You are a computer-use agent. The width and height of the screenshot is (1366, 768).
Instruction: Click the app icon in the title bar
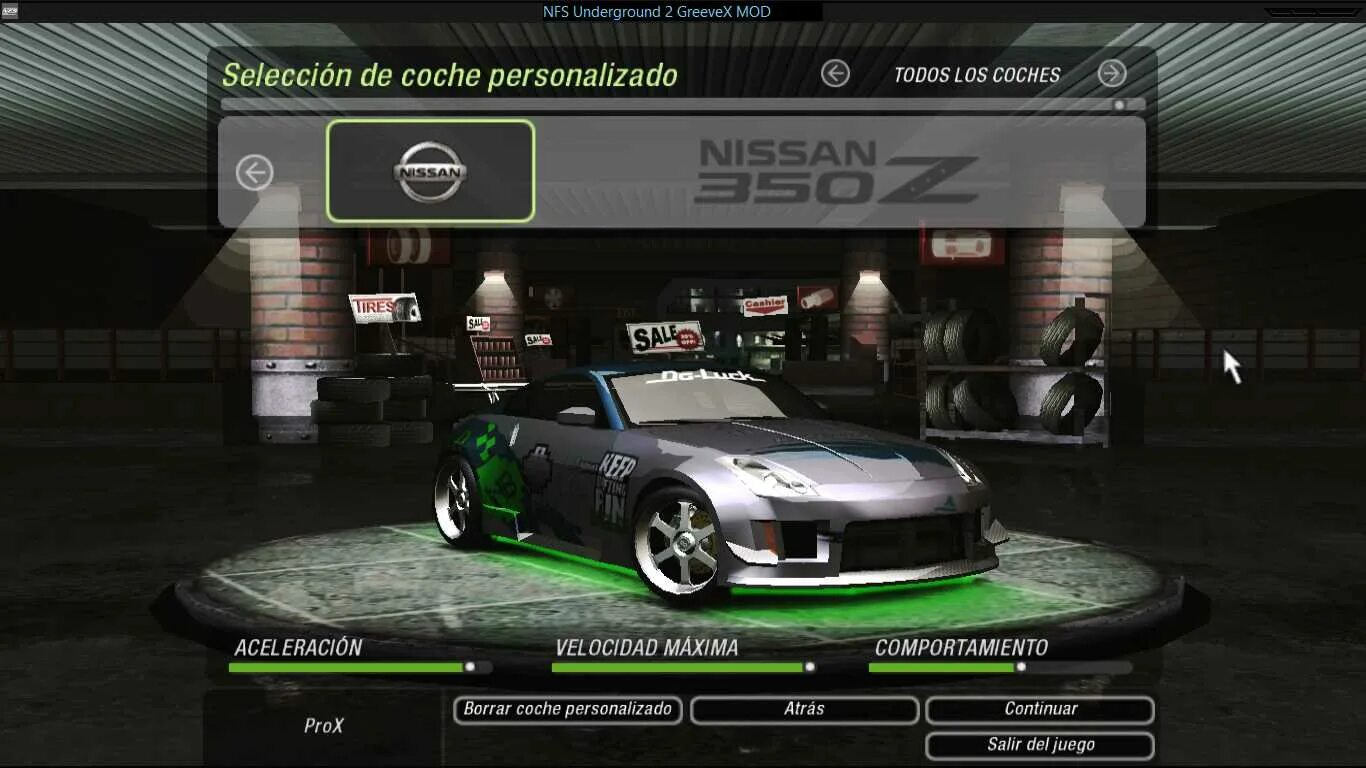point(10,11)
